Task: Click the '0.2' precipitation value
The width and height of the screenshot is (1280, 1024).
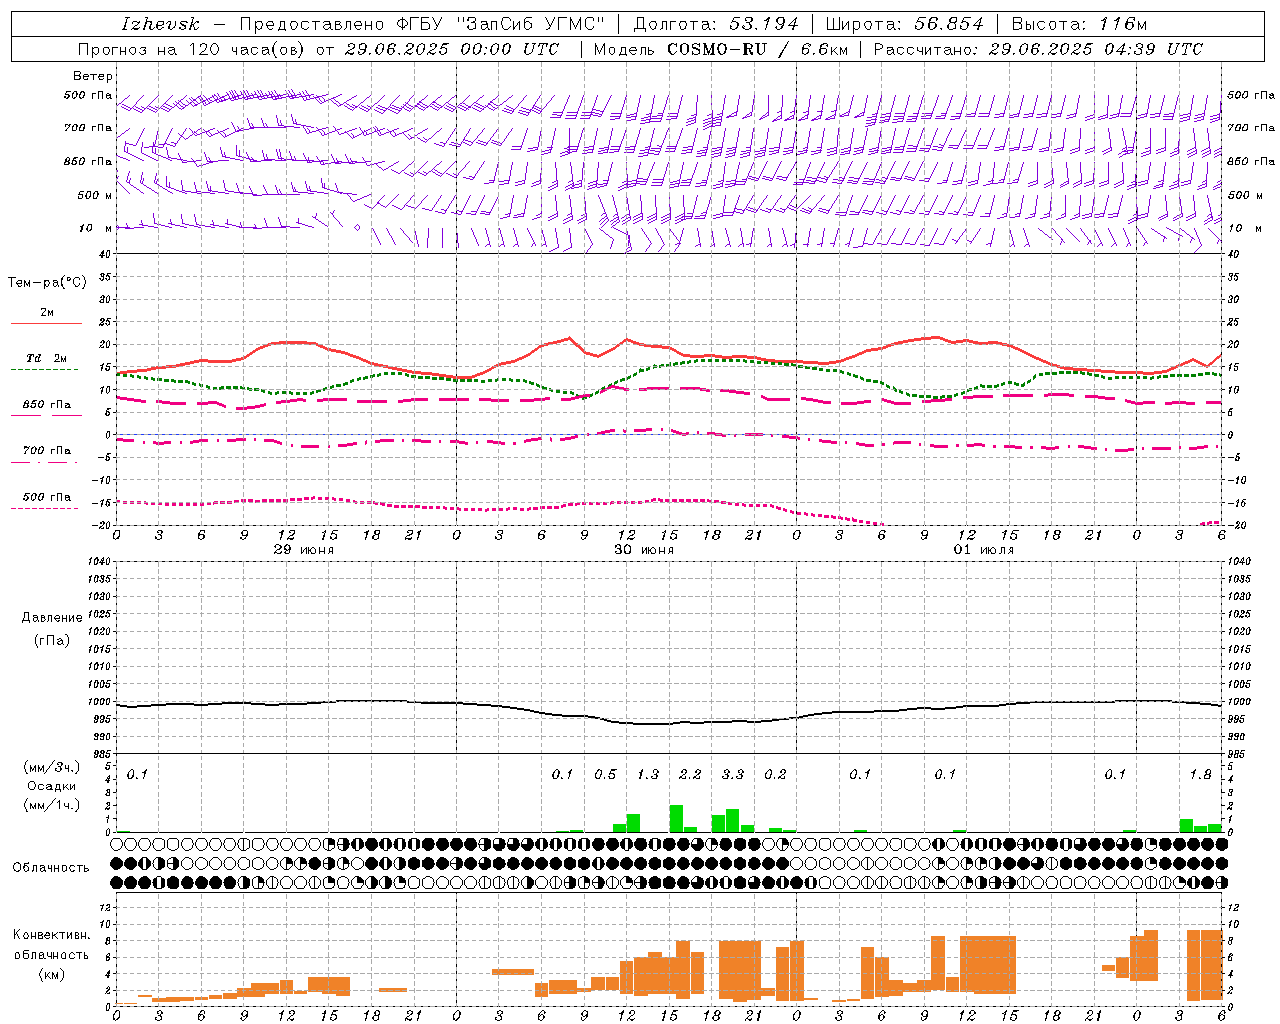Action: point(775,775)
